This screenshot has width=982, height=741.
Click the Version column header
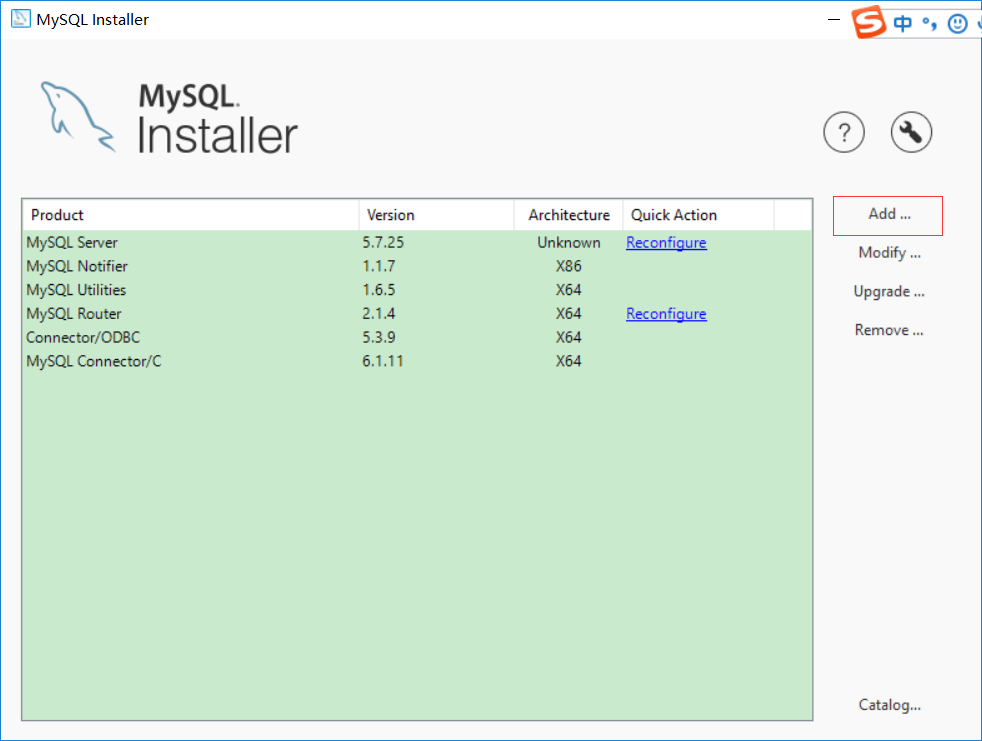[437, 215]
